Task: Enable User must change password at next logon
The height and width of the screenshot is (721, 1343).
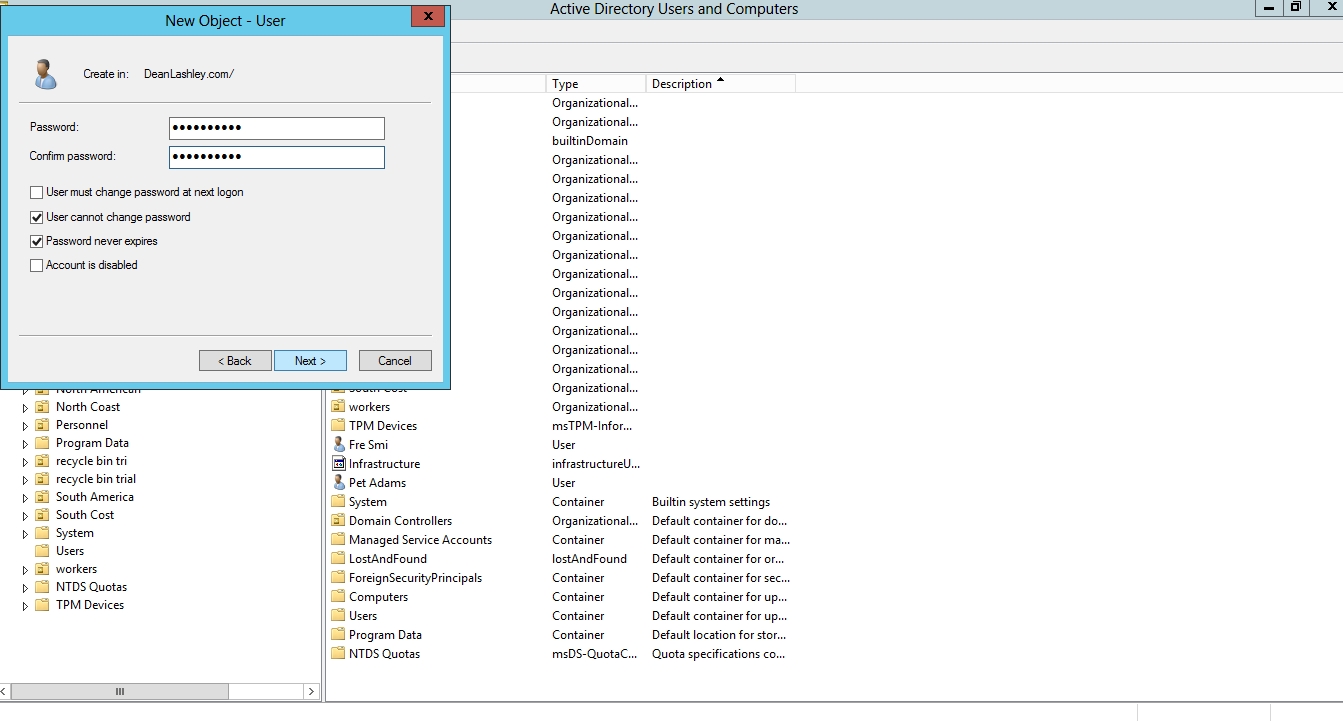Action: pos(37,192)
